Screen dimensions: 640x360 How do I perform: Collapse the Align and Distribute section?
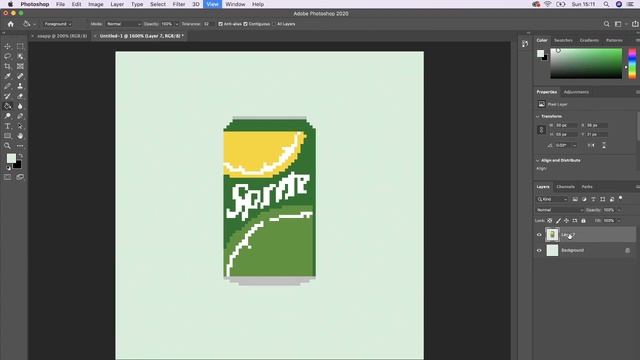click(x=538, y=160)
